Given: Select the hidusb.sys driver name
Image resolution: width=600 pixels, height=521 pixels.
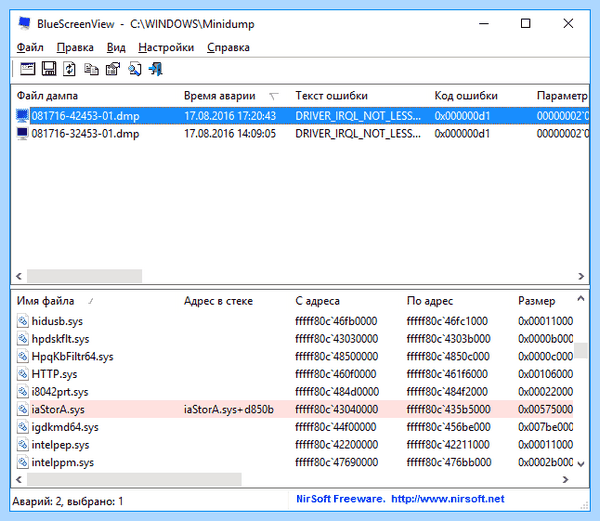Looking at the screenshot, I should click(57, 321).
